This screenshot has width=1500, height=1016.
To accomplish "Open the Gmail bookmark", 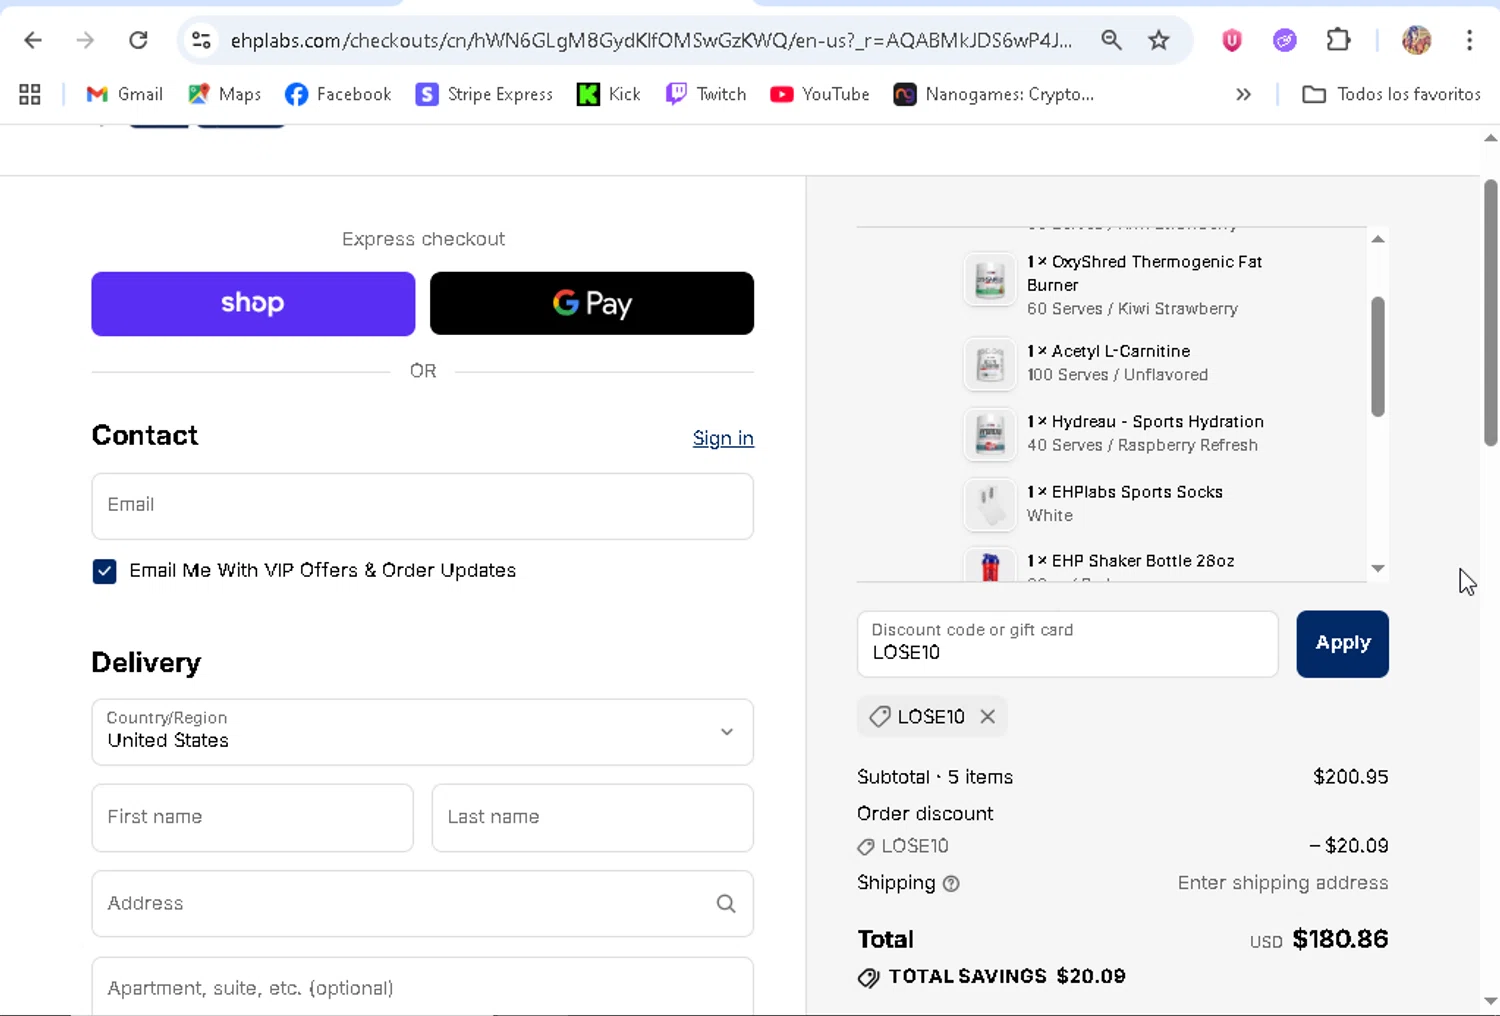I will coord(125,94).
